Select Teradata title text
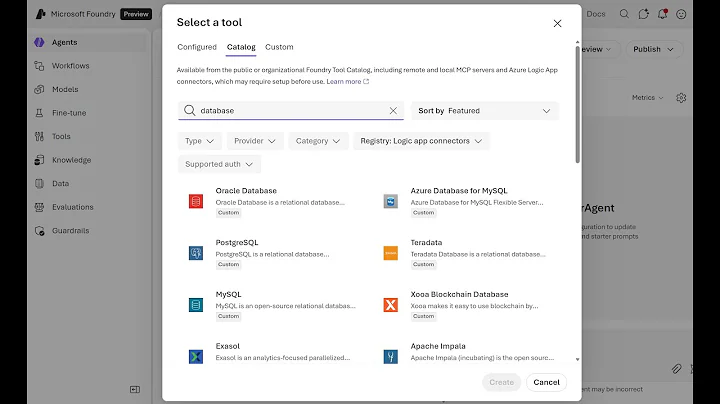The width and height of the screenshot is (720, 404). [x=426, y=242]
